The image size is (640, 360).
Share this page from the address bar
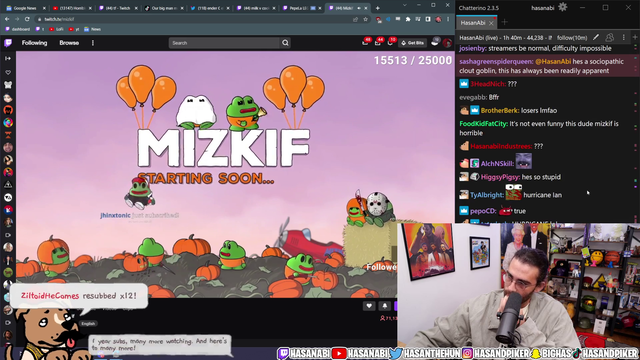click(356, 19)
